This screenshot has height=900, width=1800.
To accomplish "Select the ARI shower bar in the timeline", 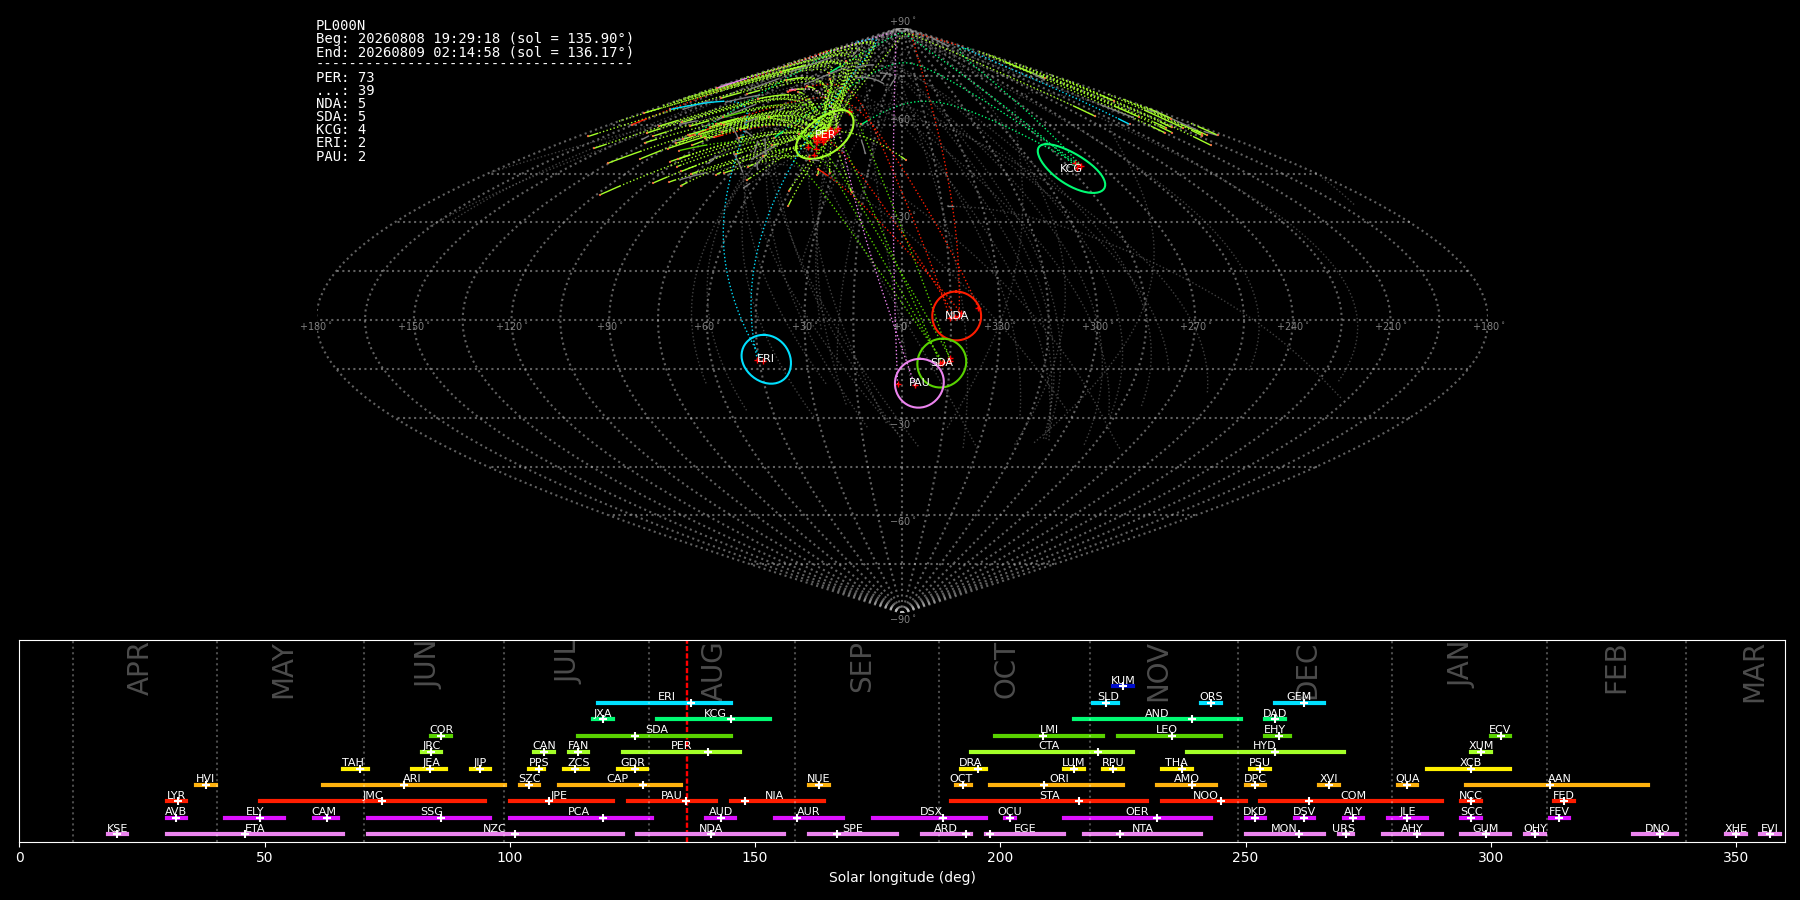I will pos(414,785).
